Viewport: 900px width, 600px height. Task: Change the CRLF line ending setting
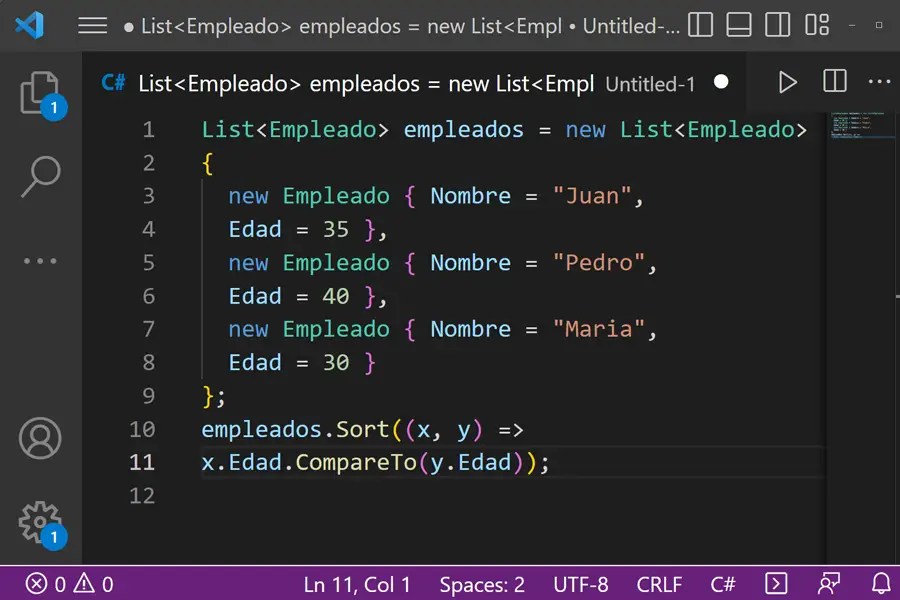(660, 583)
